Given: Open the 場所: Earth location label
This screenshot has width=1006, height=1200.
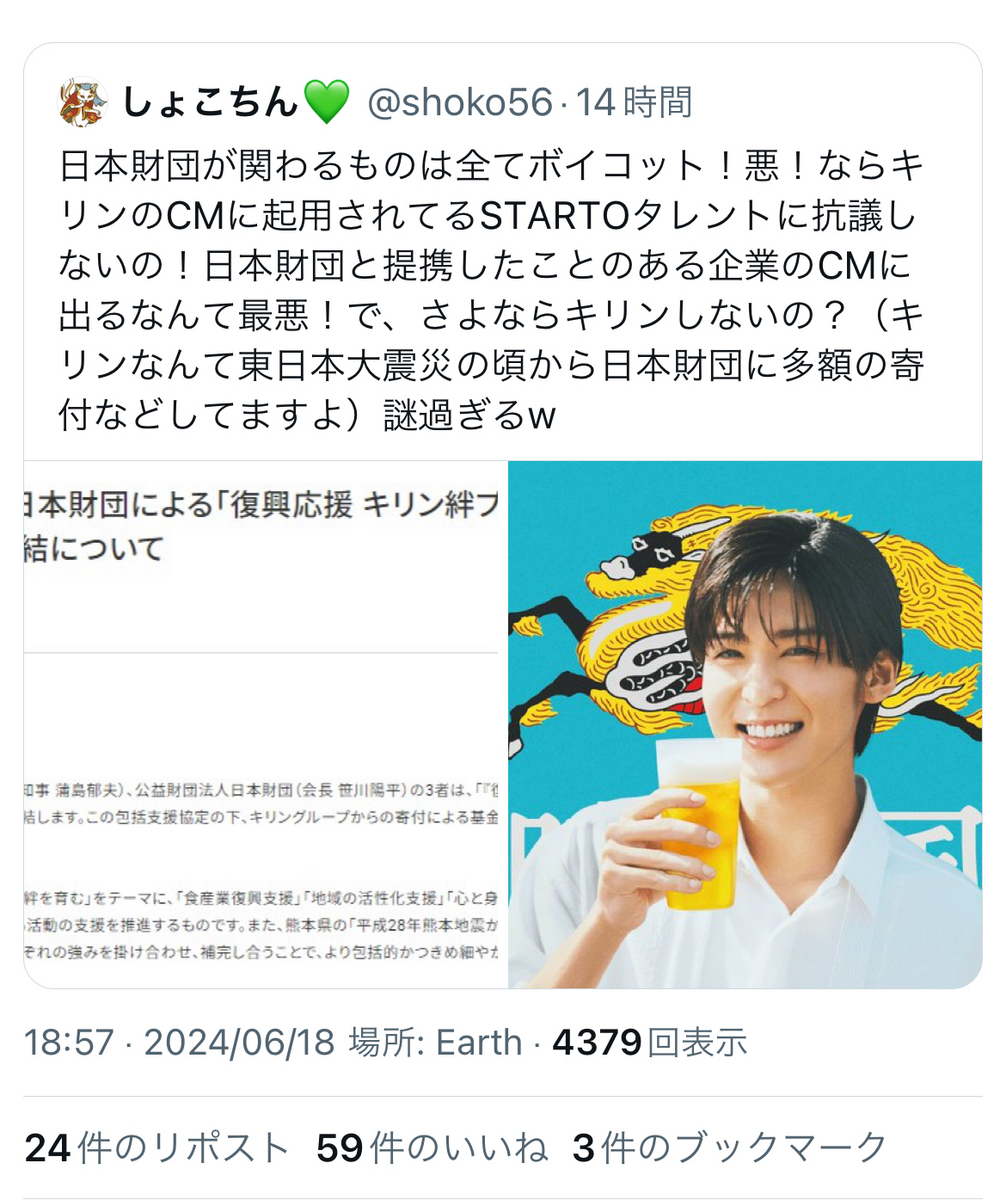Looking at the screenshot, I should pyautogui.click(x=435, y=1043).
